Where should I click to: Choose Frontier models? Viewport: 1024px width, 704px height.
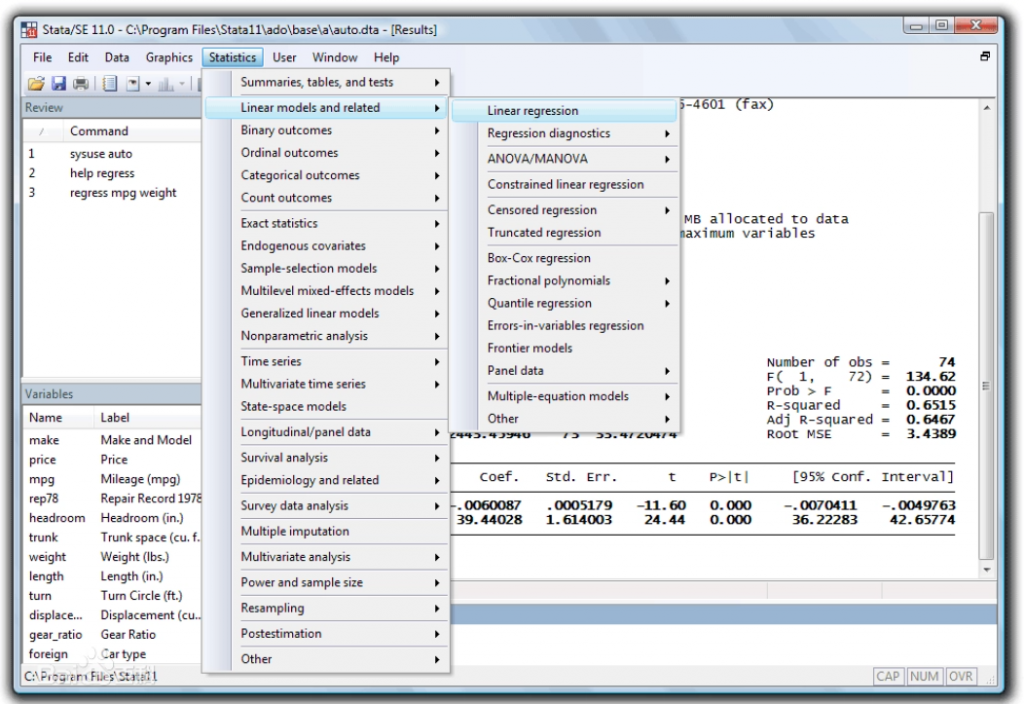(x=564, y=349)
